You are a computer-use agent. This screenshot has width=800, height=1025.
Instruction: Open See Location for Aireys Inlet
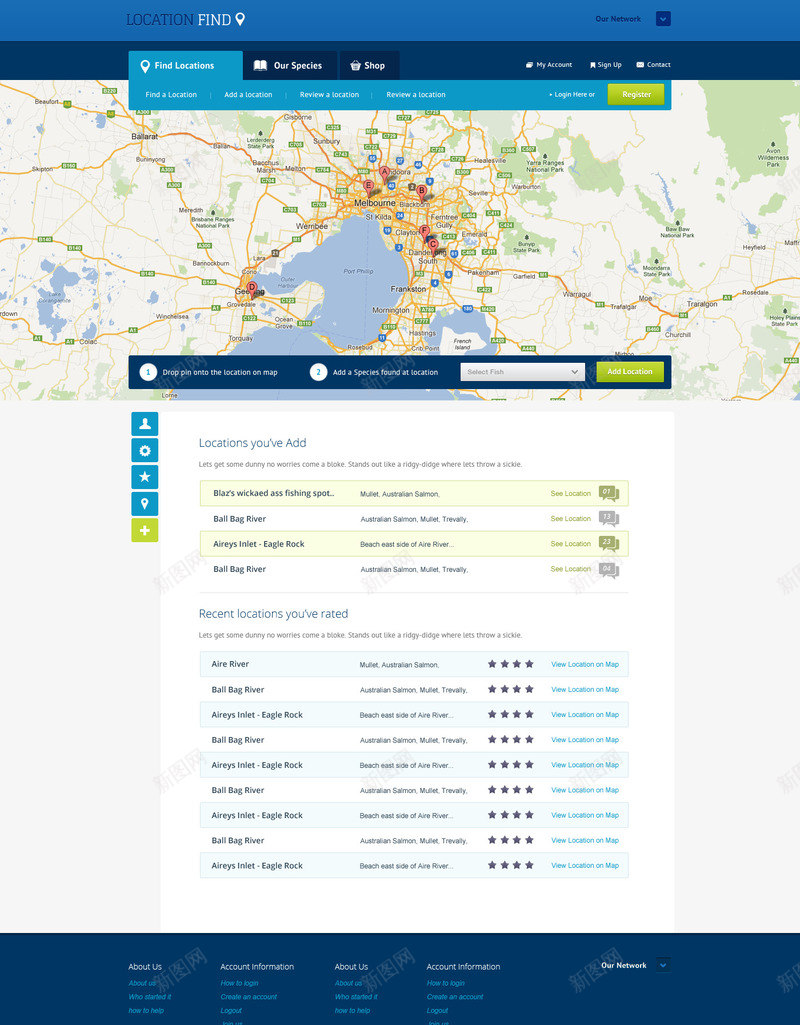tap(570, 544)
